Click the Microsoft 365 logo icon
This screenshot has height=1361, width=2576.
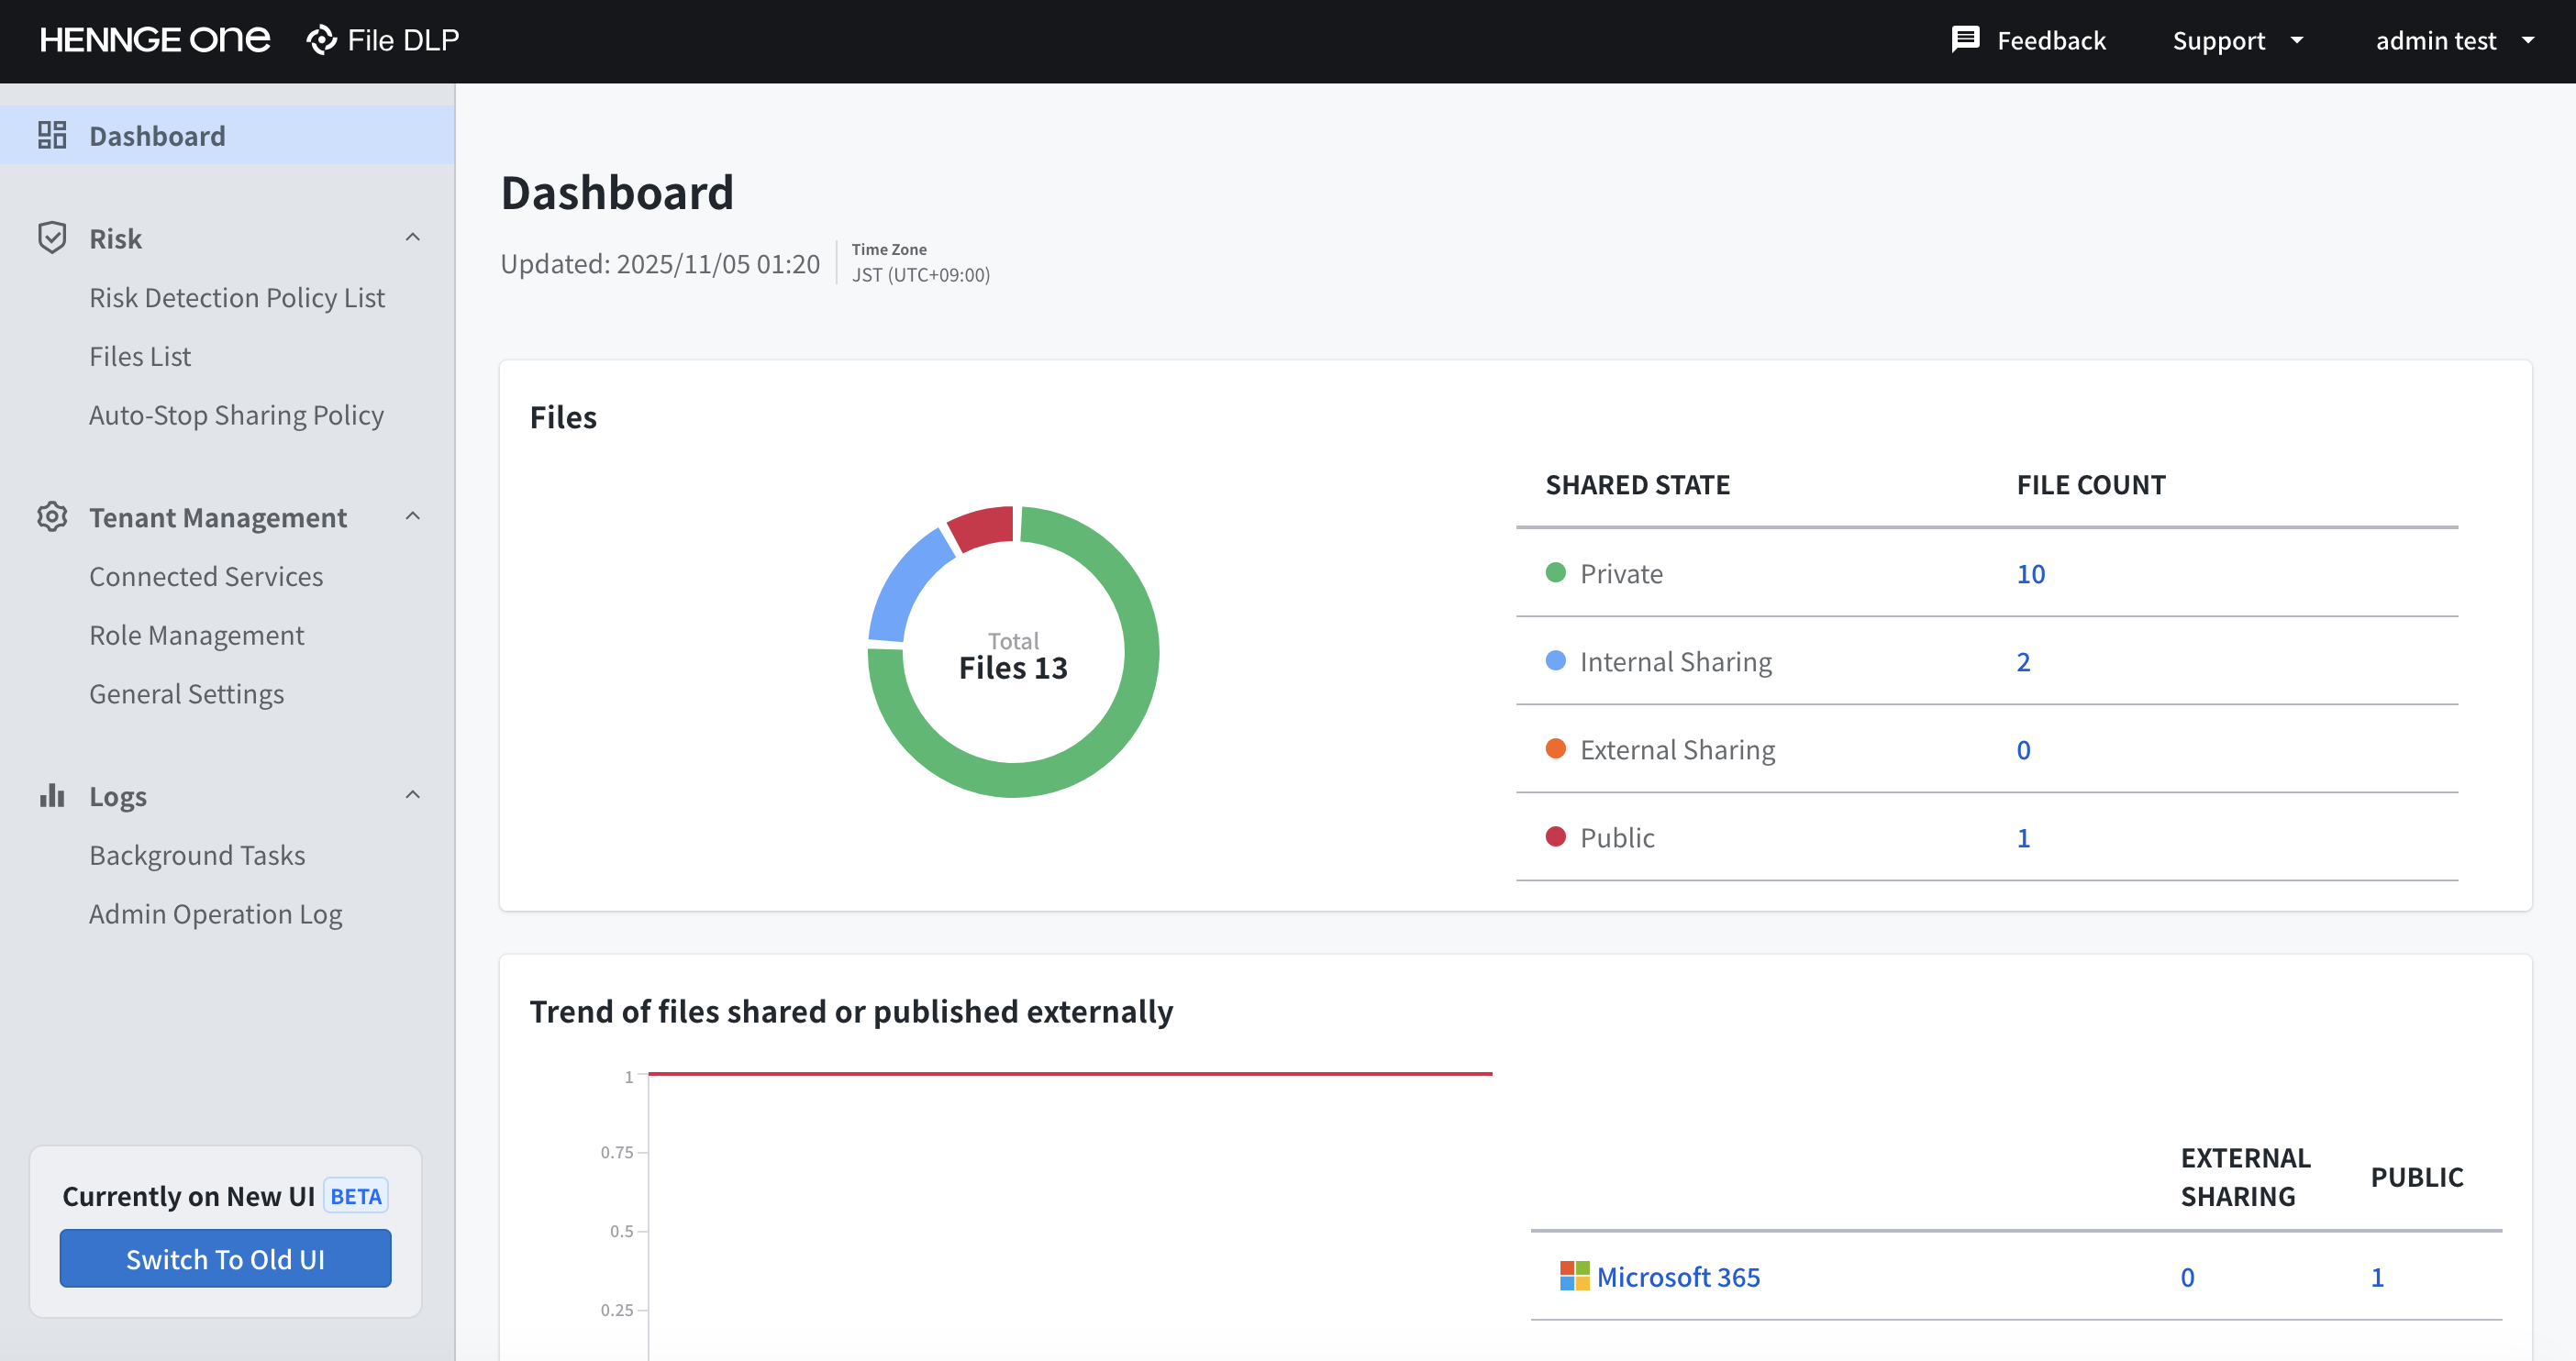[1574, 1276]
